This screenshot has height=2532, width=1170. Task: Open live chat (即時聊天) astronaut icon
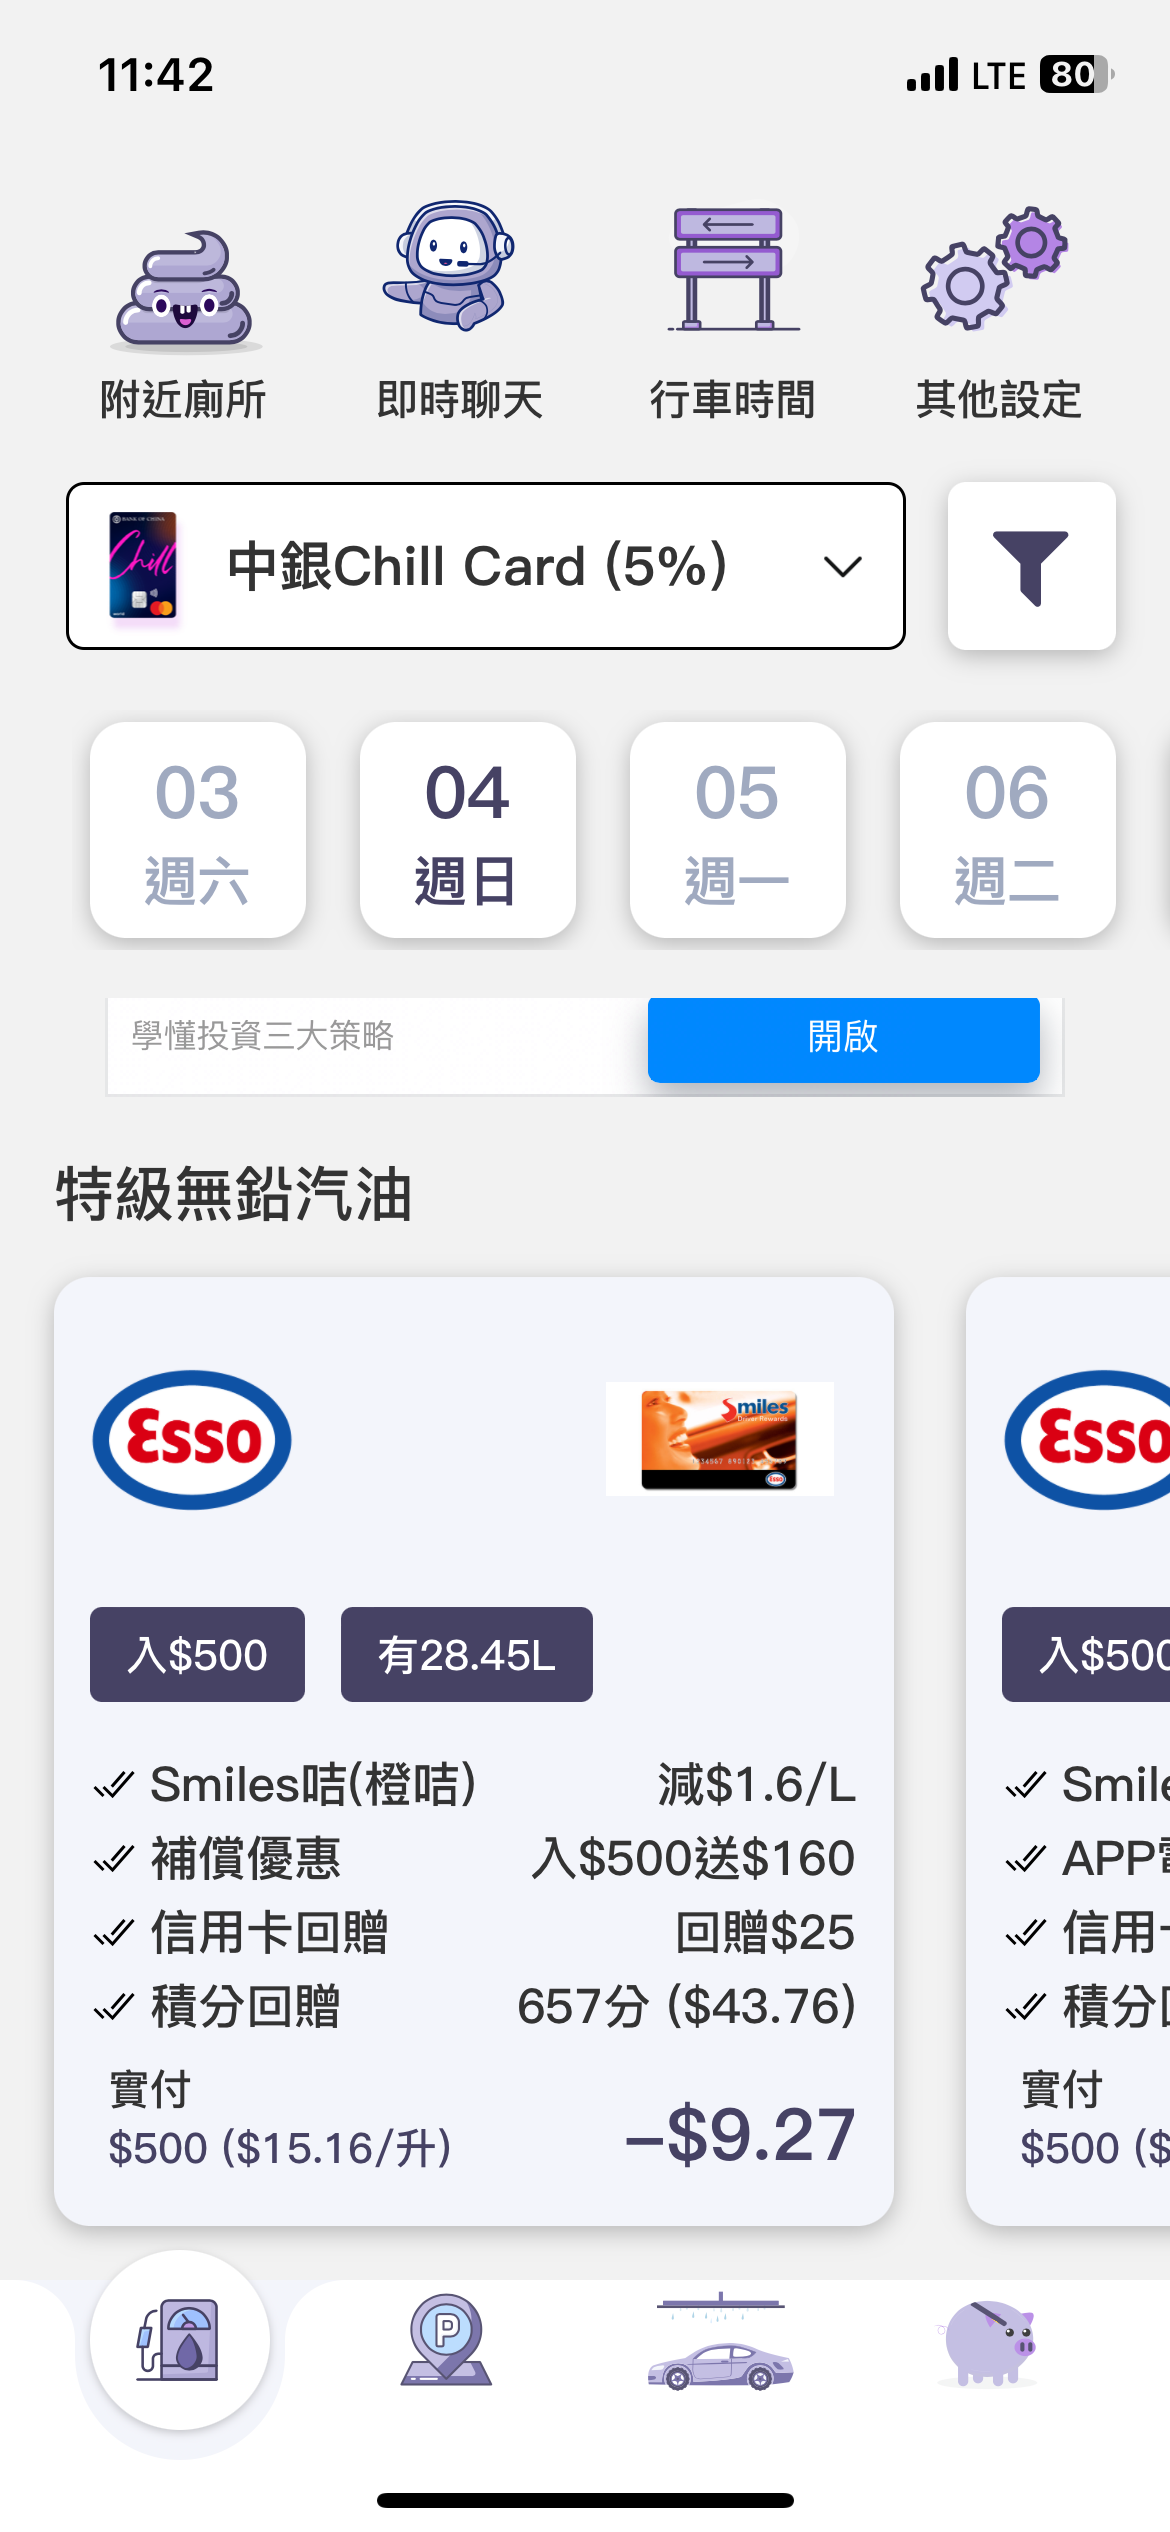(x=453, y=266)
